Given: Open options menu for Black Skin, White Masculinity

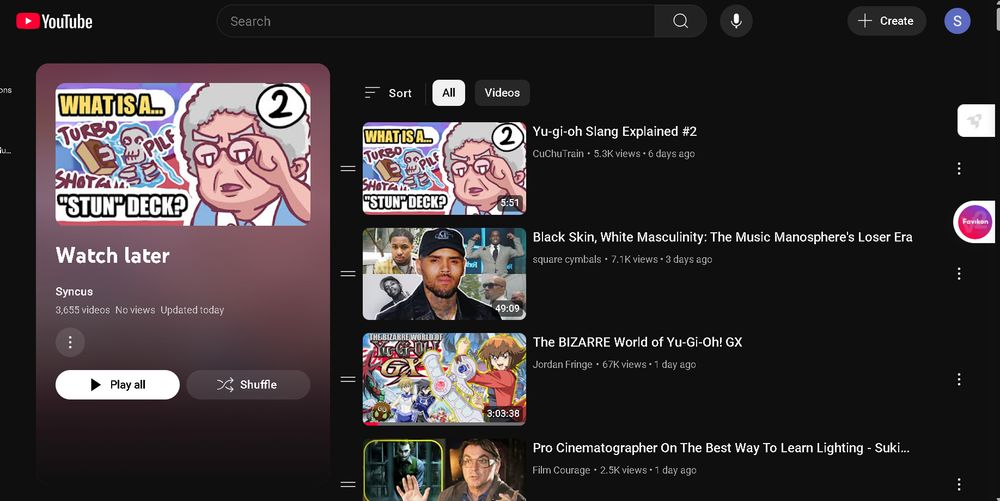Looking at the screenshot, I should pos(959,274).
